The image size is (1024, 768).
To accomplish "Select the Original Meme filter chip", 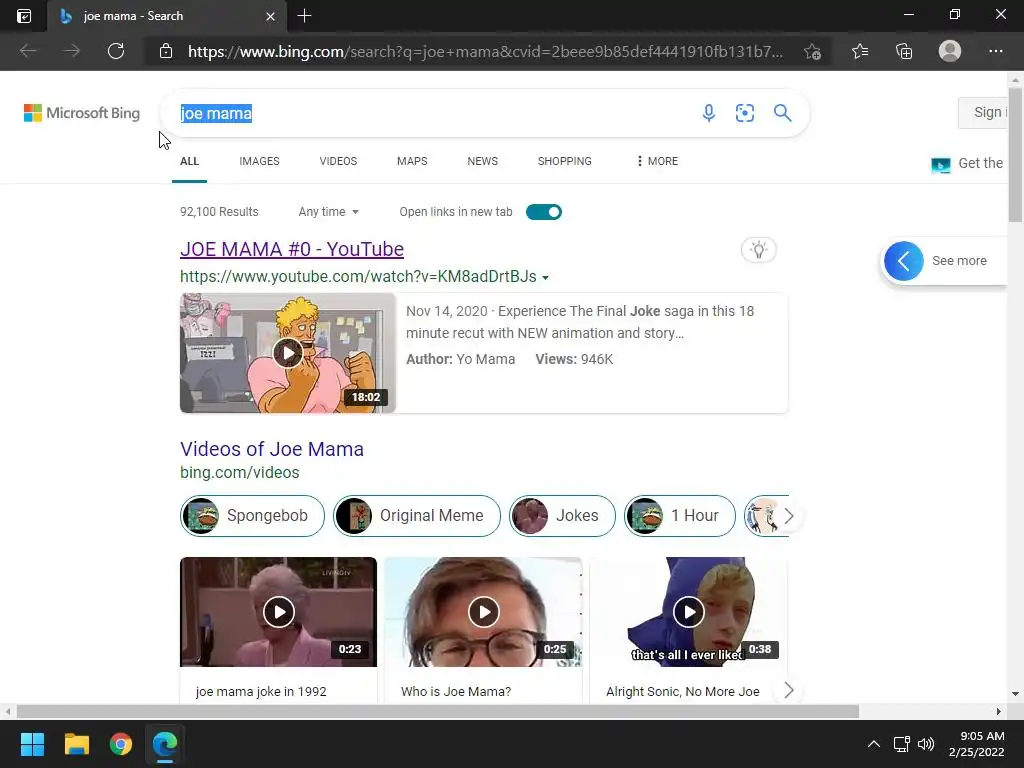I will coord(417,516).
